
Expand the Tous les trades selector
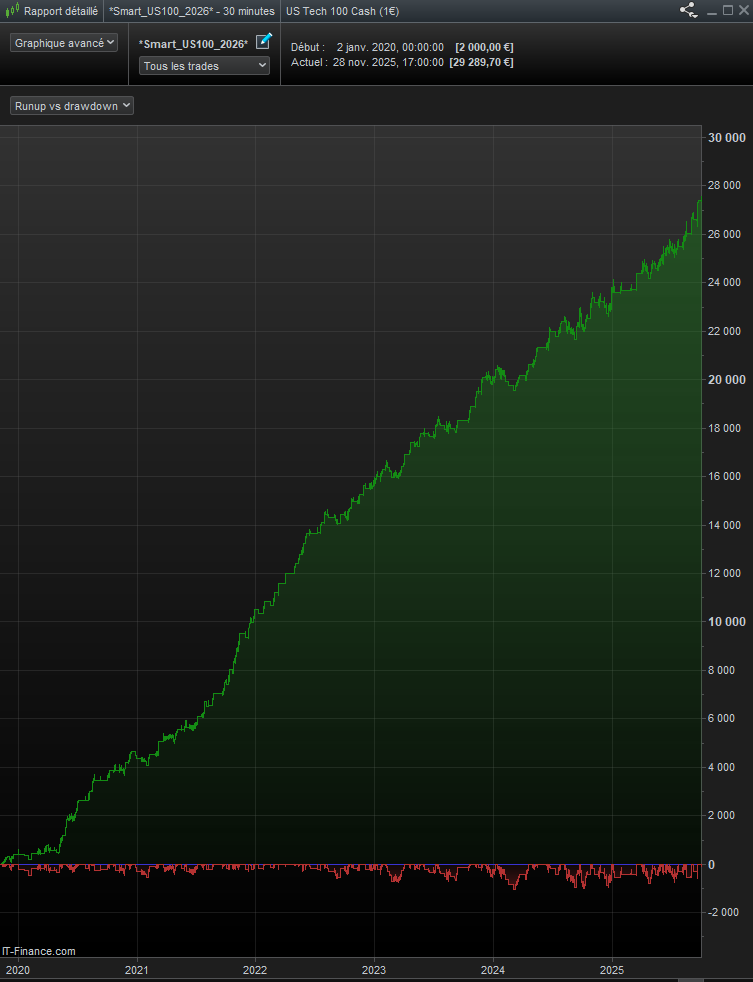(205, 66)
